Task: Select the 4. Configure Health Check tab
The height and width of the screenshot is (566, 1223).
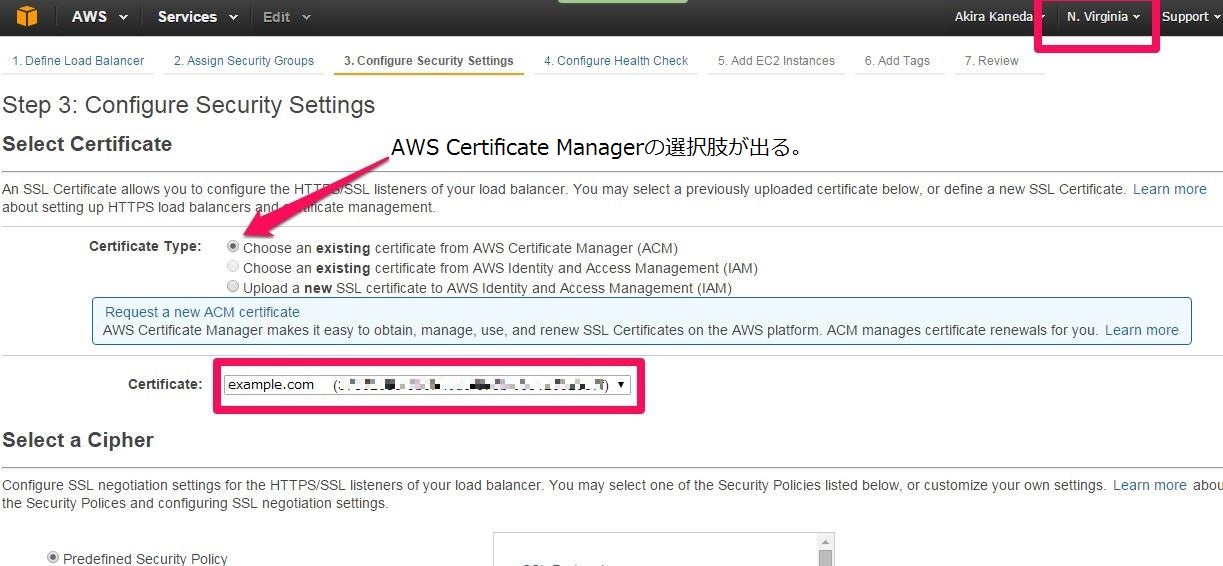Action: click(x=615, y=61)
